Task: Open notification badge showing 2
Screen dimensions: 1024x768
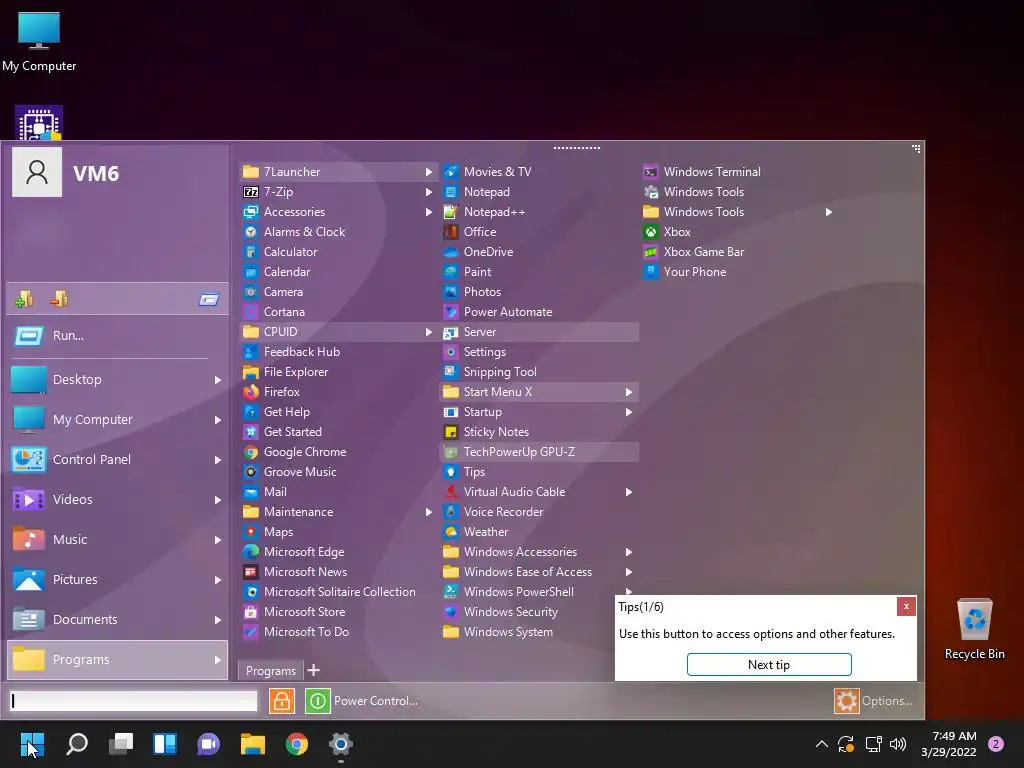Action: click(996, 744)
